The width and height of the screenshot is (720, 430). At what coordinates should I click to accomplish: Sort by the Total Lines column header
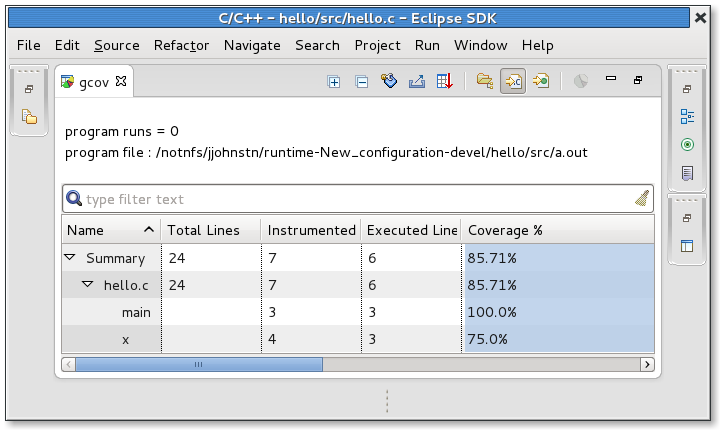pos(211,230)
